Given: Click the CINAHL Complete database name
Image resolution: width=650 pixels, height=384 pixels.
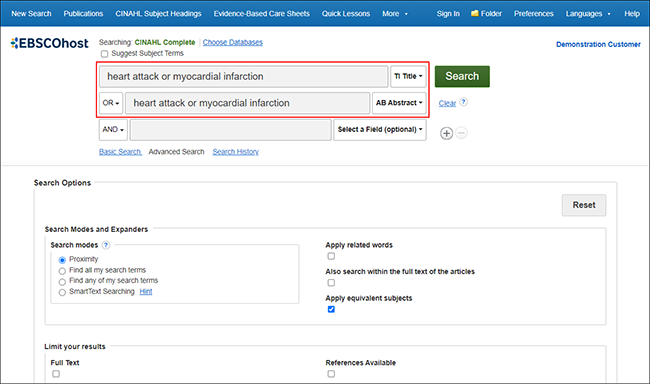Looking at the screenshot, I should click(x=165, y=42).
